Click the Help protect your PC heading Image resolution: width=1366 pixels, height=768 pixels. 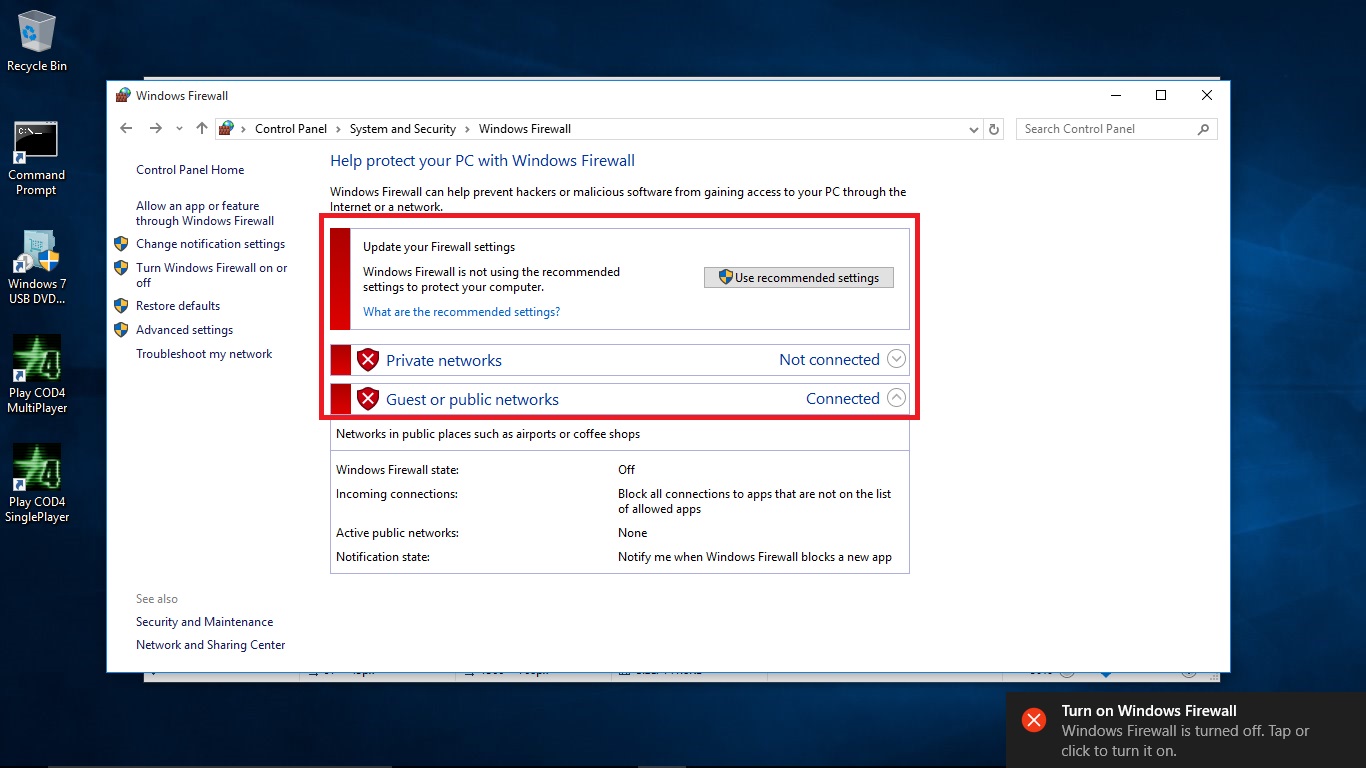point(482,161)
